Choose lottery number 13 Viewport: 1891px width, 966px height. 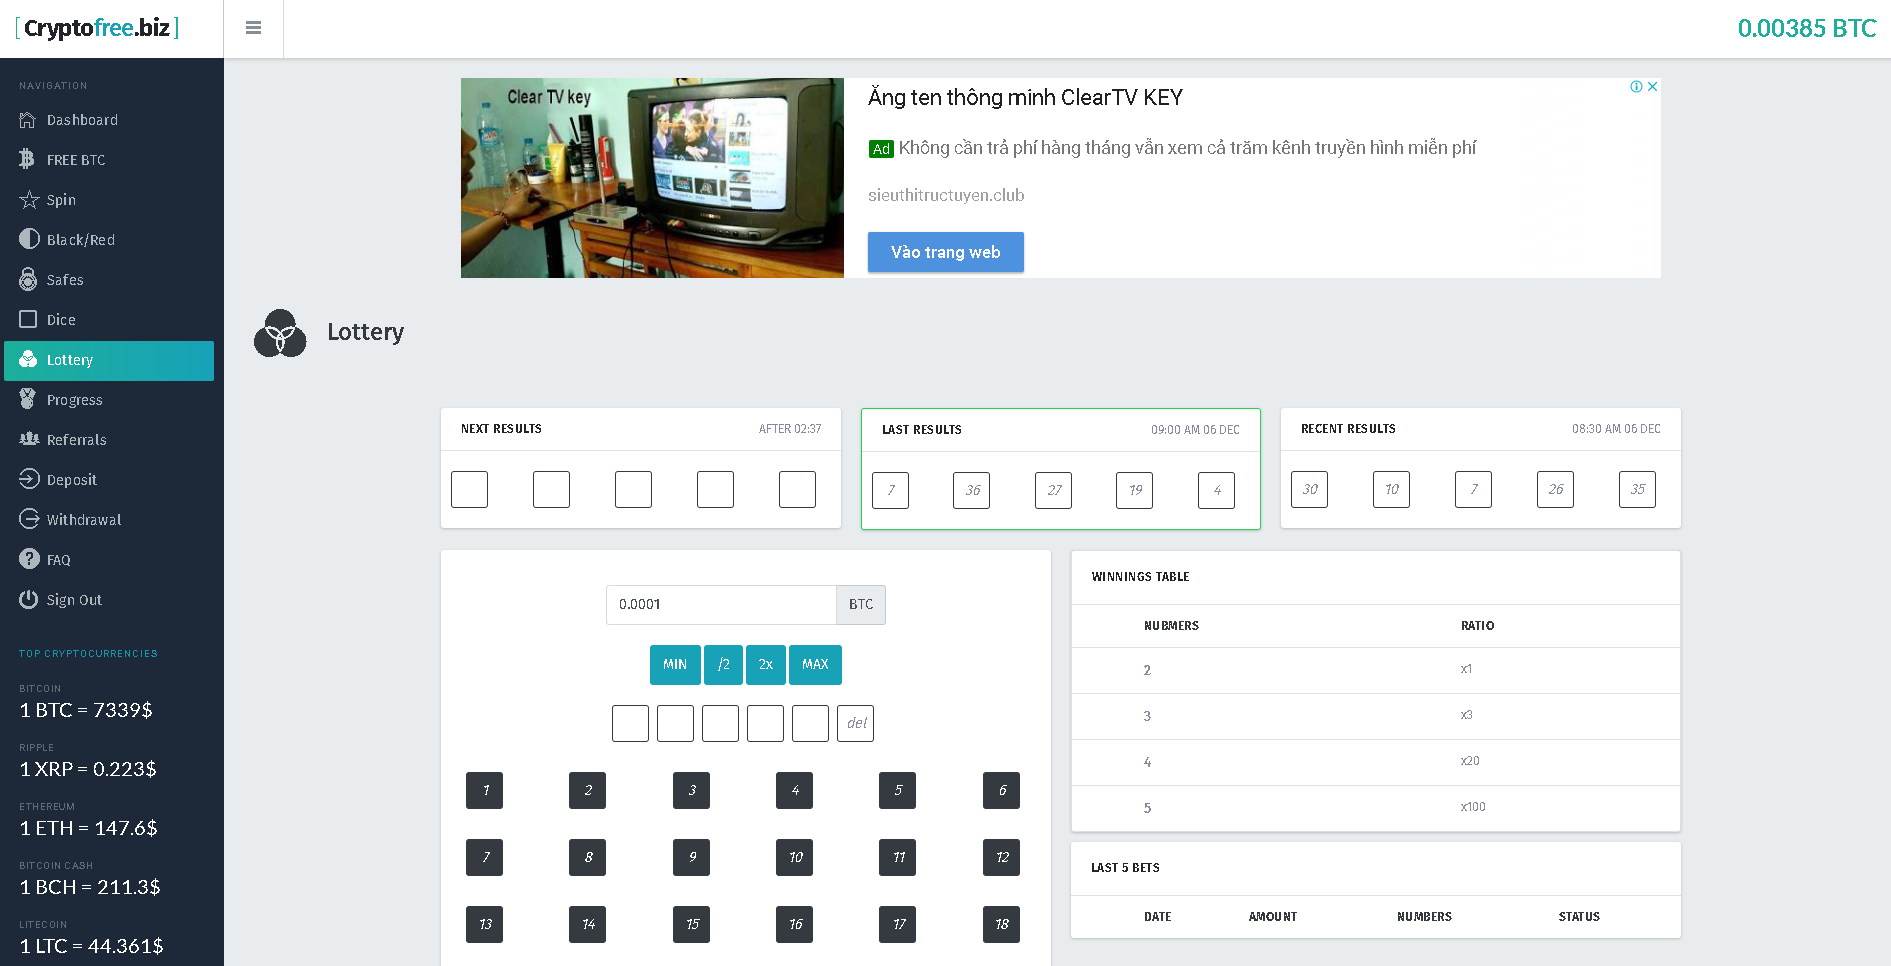485,924
